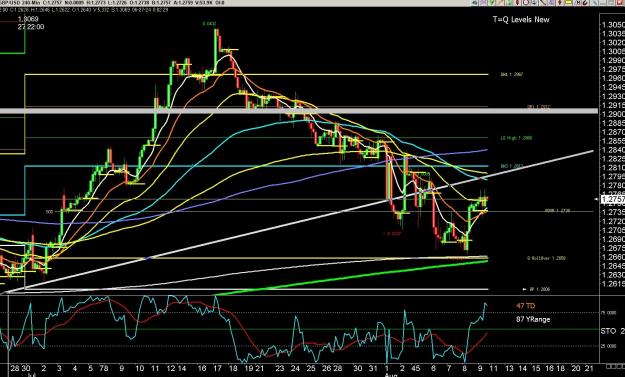The image size is (625, 377).
Task: Click date label 31 on time axis
Action: pyautogui.click(x=373, y=369)
